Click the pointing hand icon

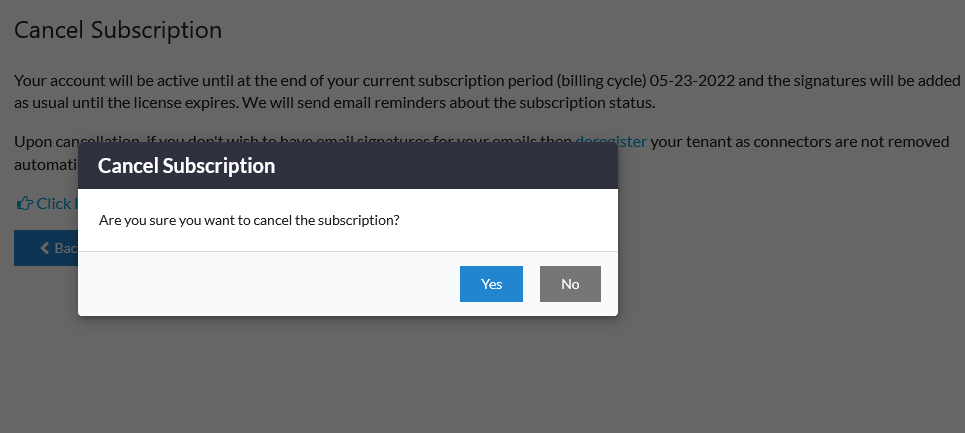[x=24, y=204]
